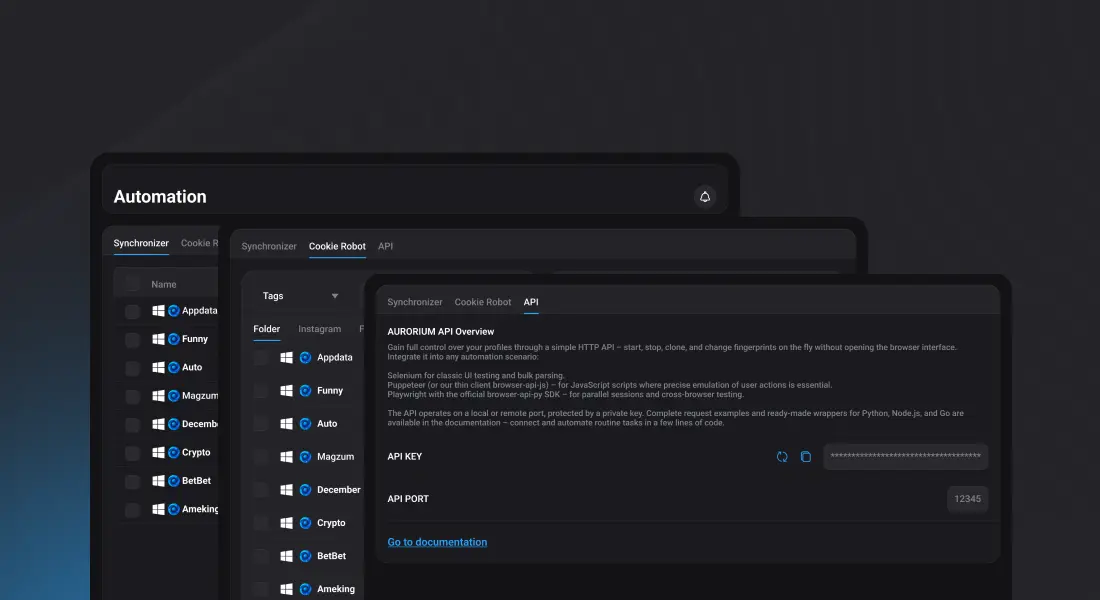This screenshot has height=600, width=1100.
Task: Check the box for Appdata in Synchronizer list
Action: (x=132, y=311)
